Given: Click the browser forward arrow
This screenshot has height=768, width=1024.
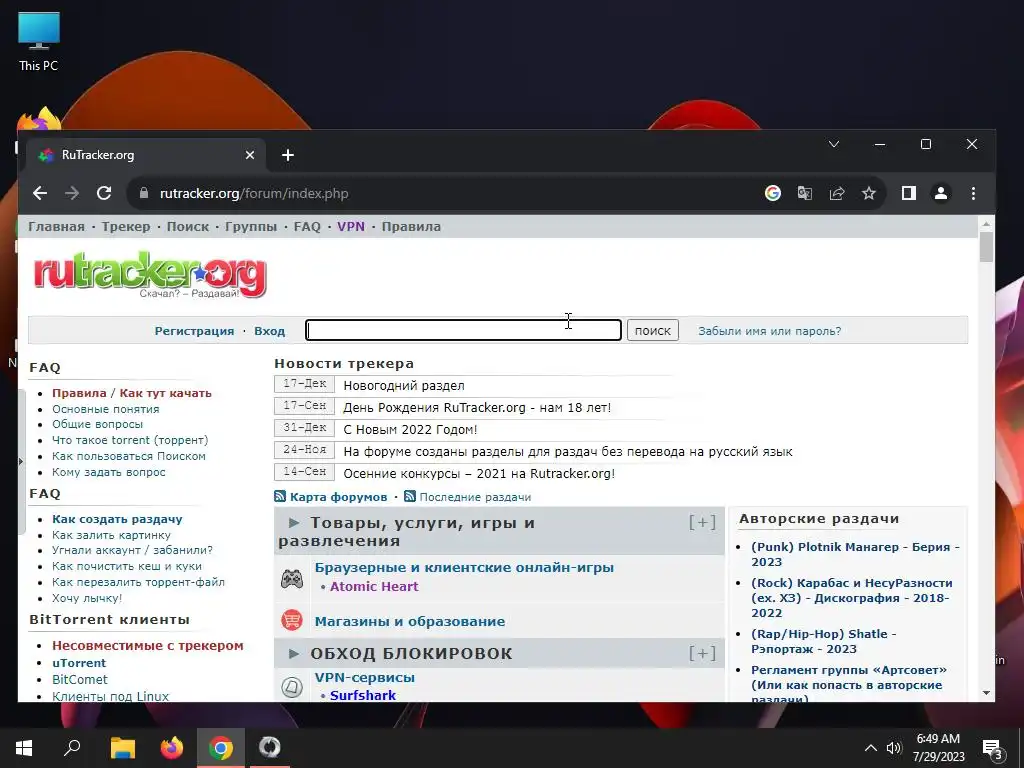Looking at the screenshot, I should (x=72, y=193).
